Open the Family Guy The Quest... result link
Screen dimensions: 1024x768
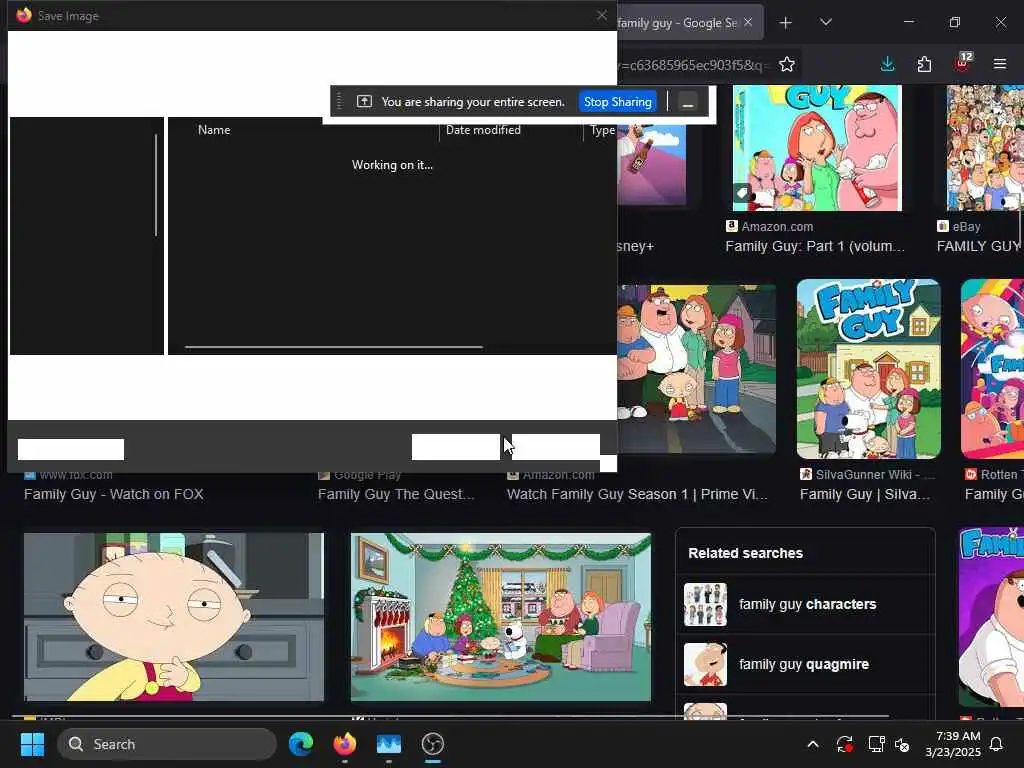coord(396,494)
